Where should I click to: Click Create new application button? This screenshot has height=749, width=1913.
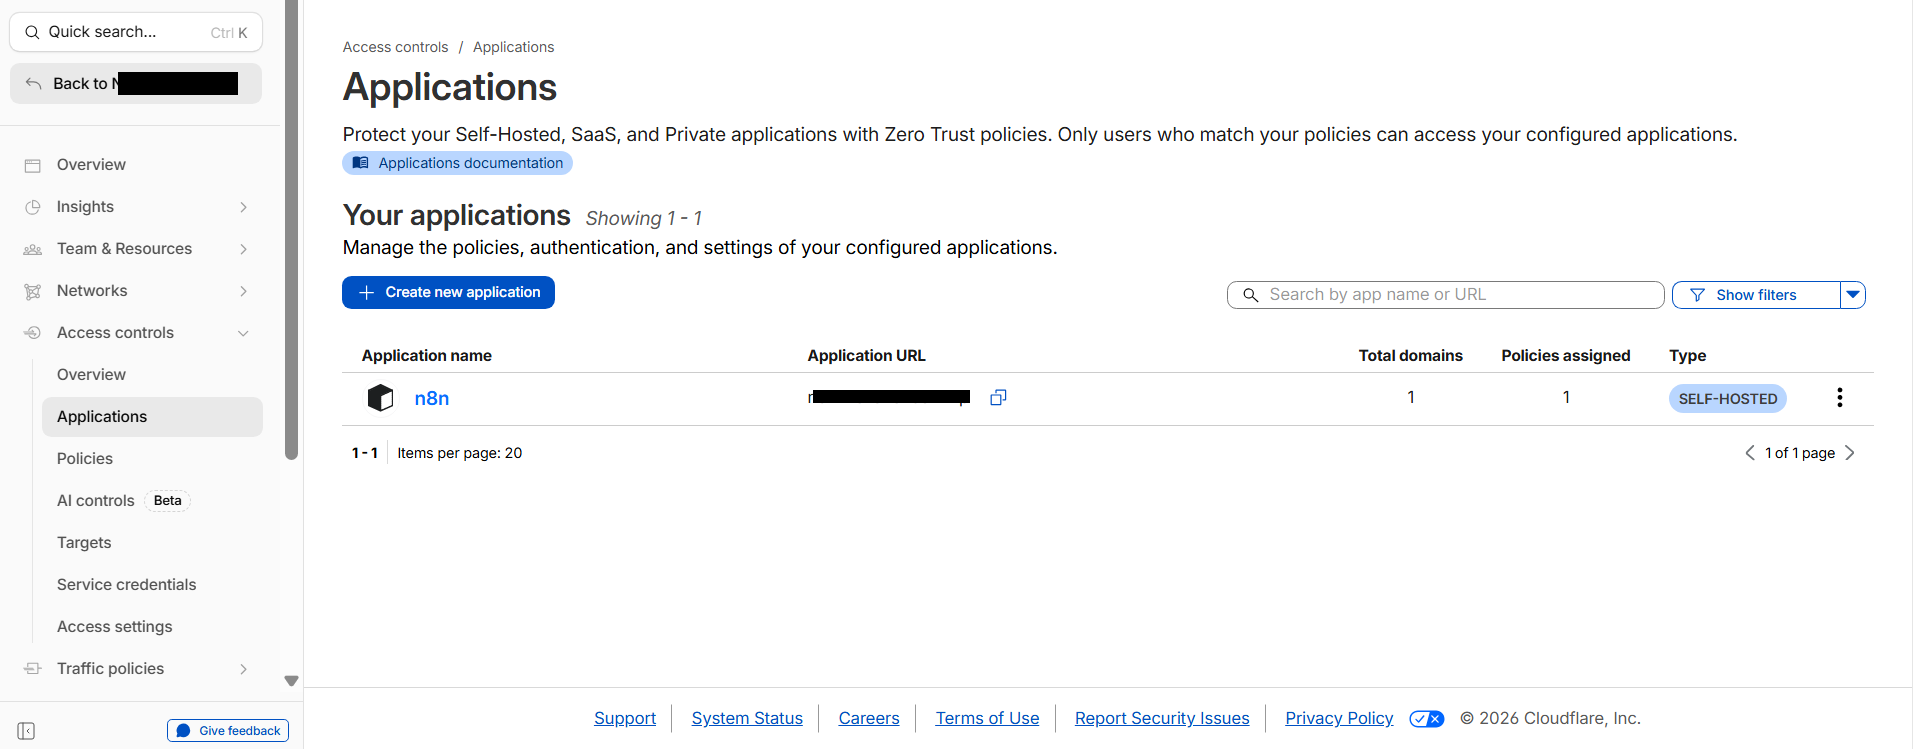point(448,293)
